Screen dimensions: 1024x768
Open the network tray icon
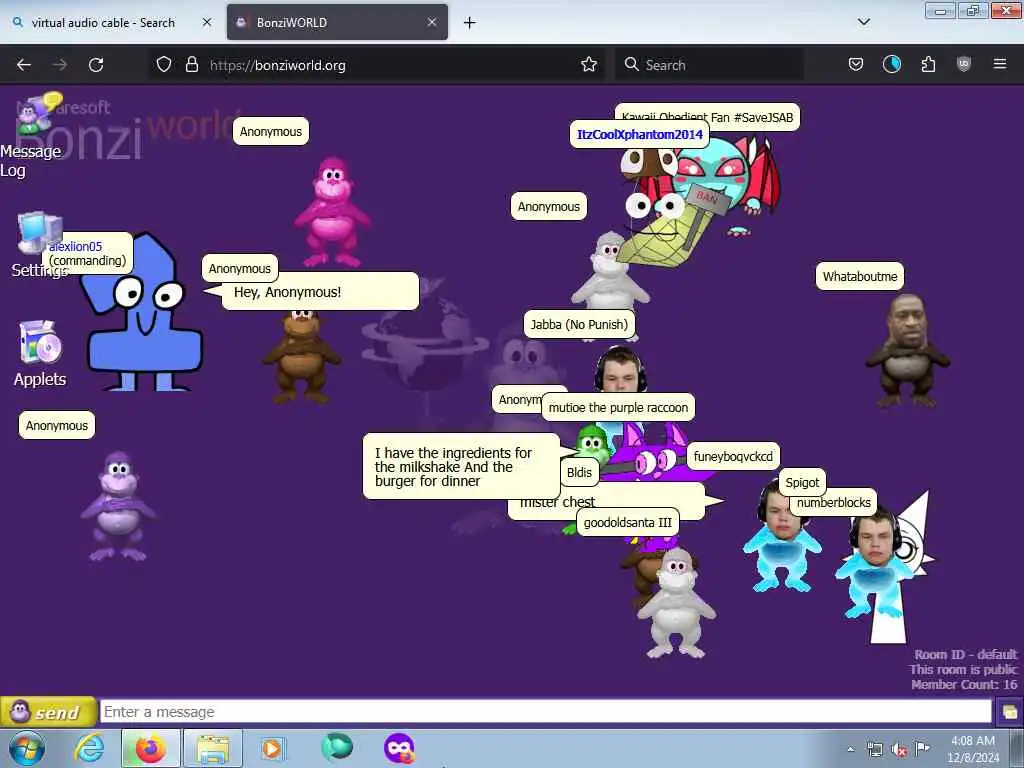pyautogui.click(x=875, y=750)
